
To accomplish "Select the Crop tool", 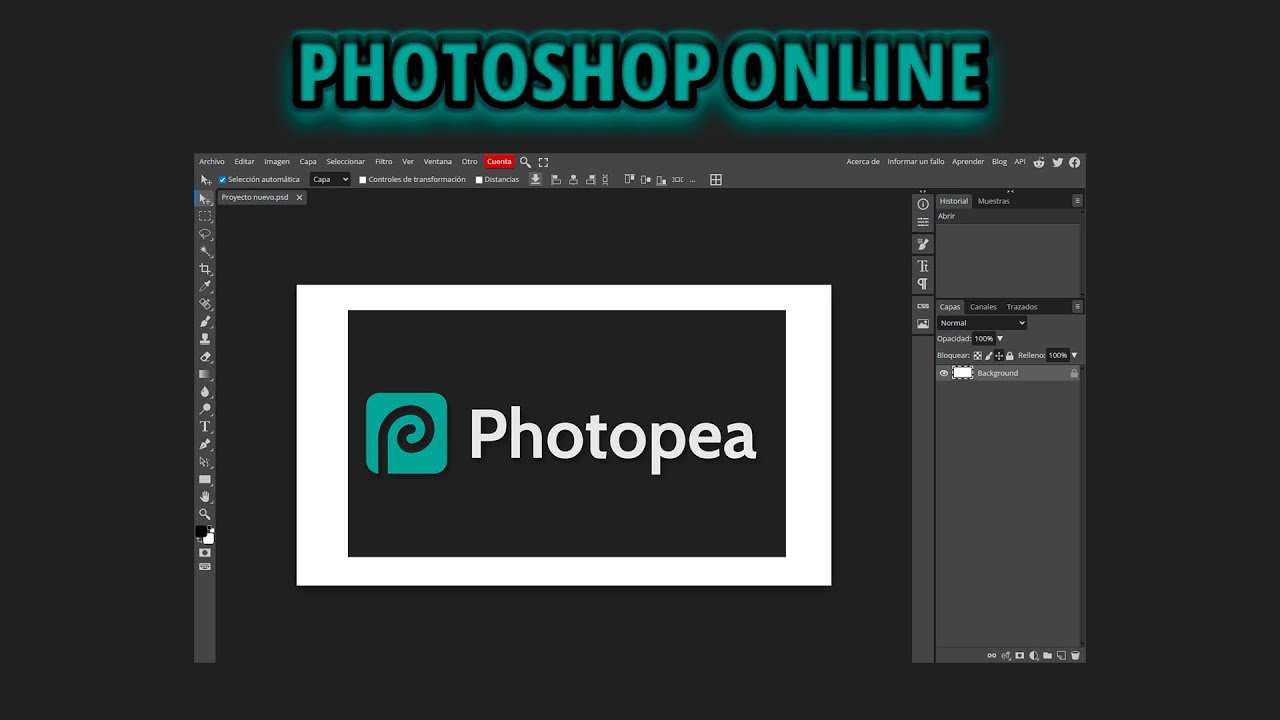I will [x=205, y=269].
